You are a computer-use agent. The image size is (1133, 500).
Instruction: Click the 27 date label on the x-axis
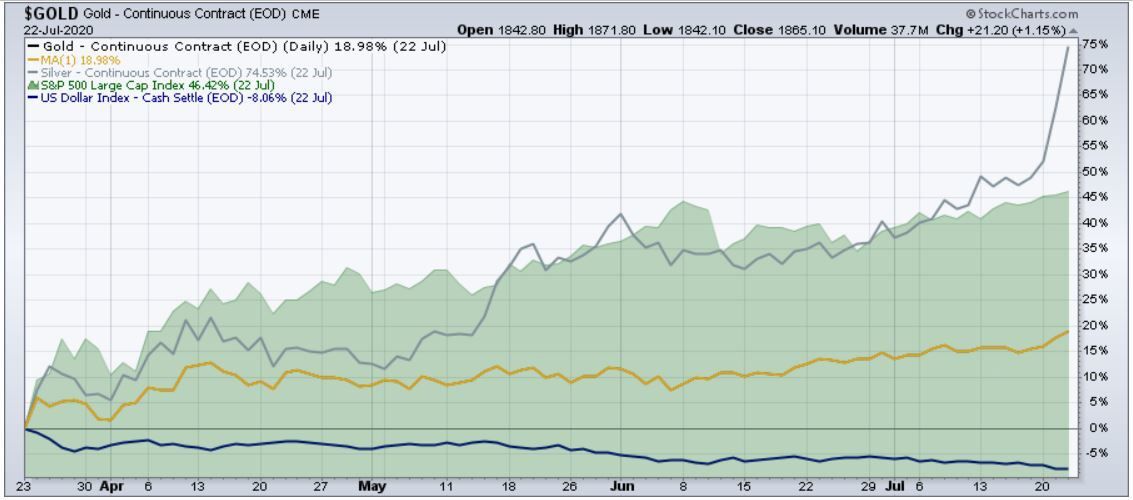point(323,486)
